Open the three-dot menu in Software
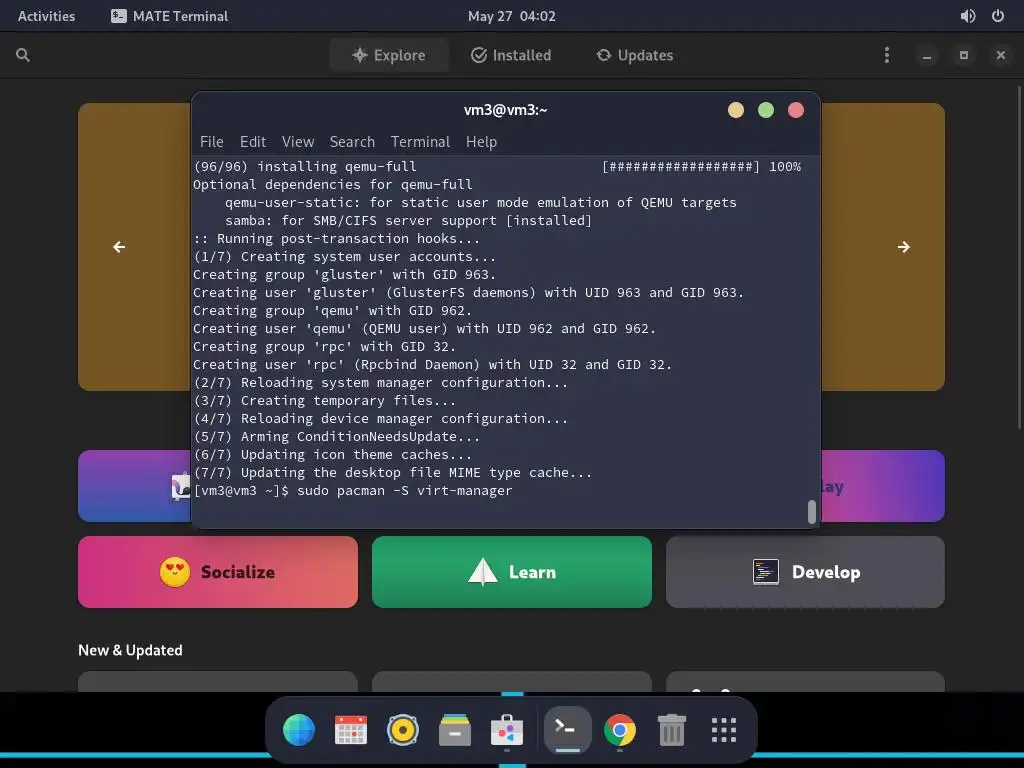This screenshot has height=768, width=1024. (x=886, y=56)
